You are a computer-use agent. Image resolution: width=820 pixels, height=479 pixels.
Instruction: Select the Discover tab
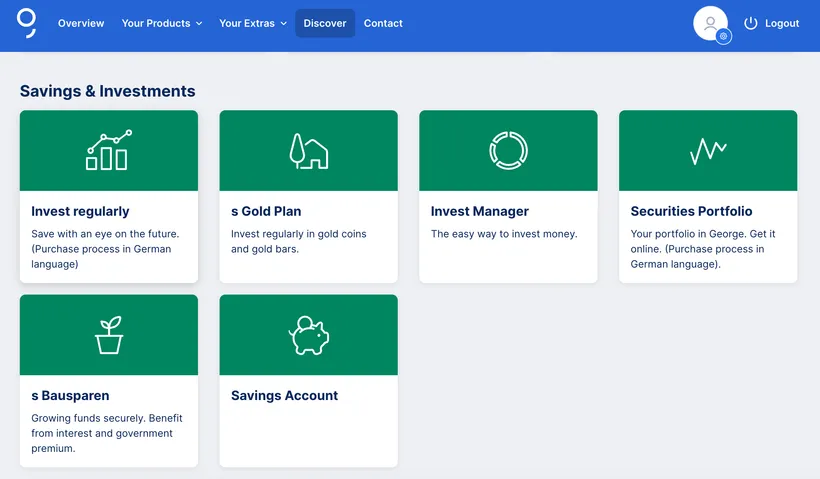point(325,23)
